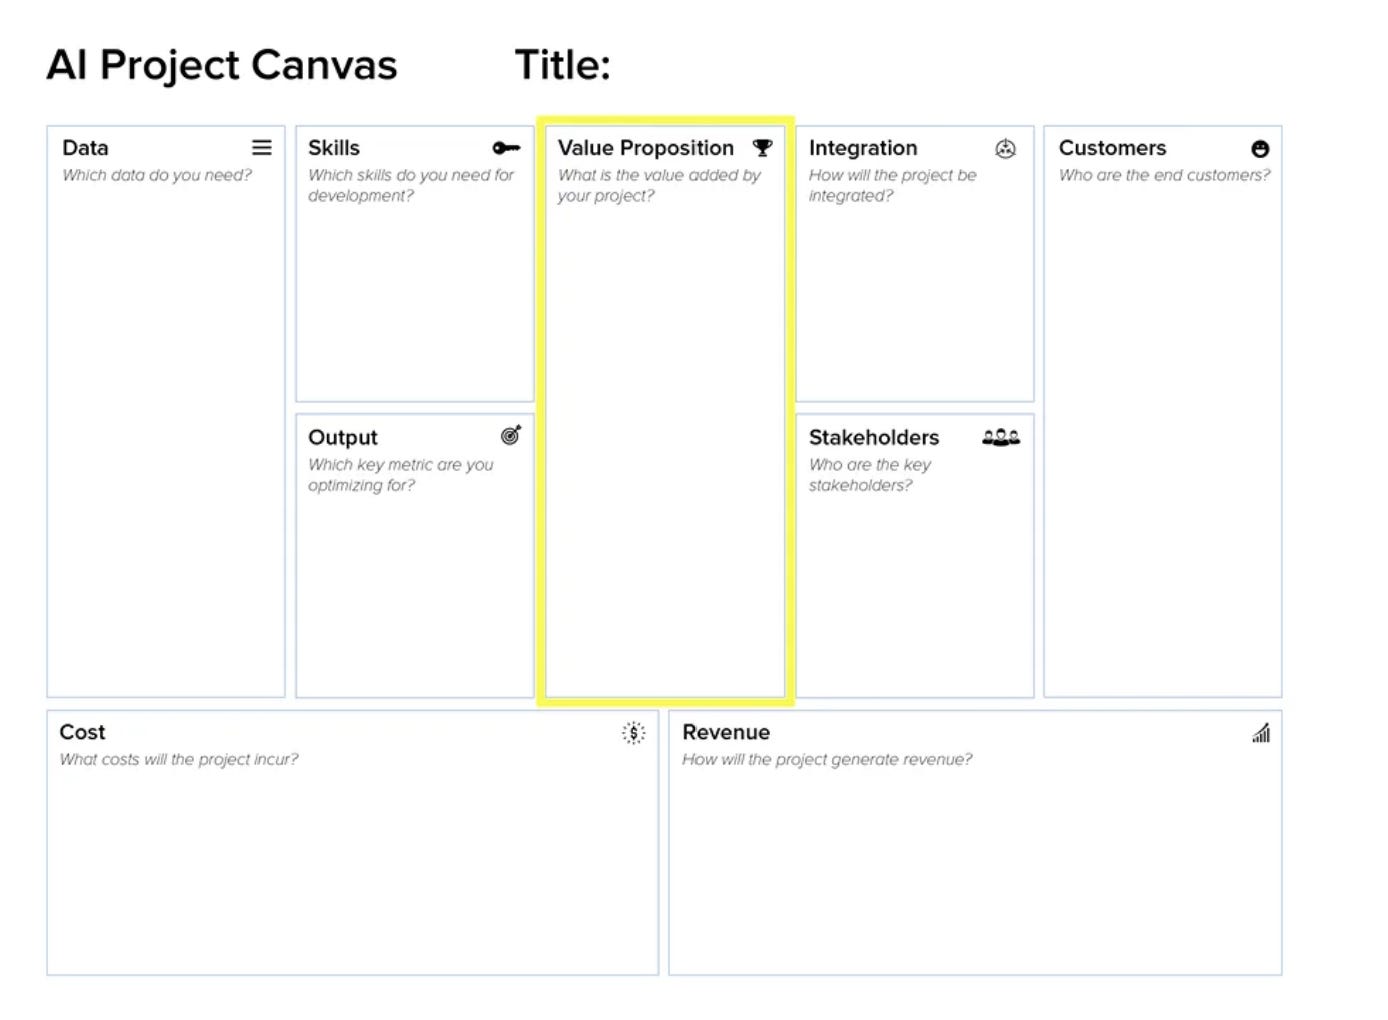This screenshot has height=1020, width=1388.
Task: Click the 'Which data do you need?' prompt
Action: pyautogui.click(x=157, y=175)
